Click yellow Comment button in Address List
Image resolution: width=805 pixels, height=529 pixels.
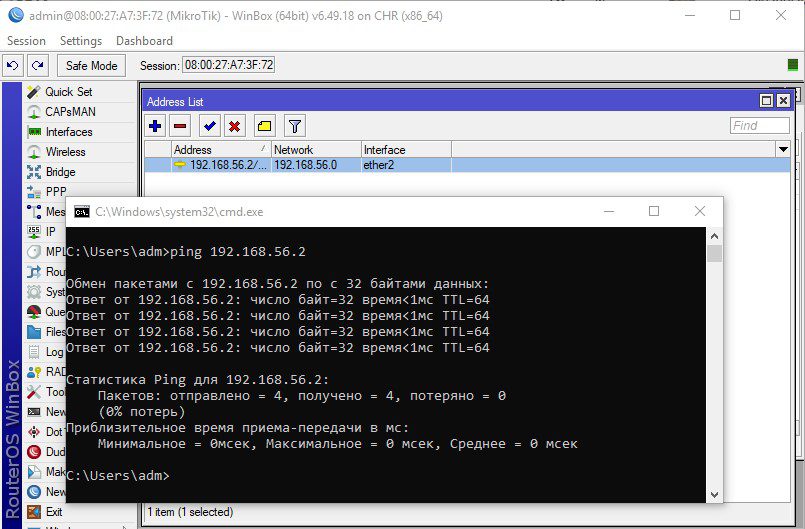[264, 126]
